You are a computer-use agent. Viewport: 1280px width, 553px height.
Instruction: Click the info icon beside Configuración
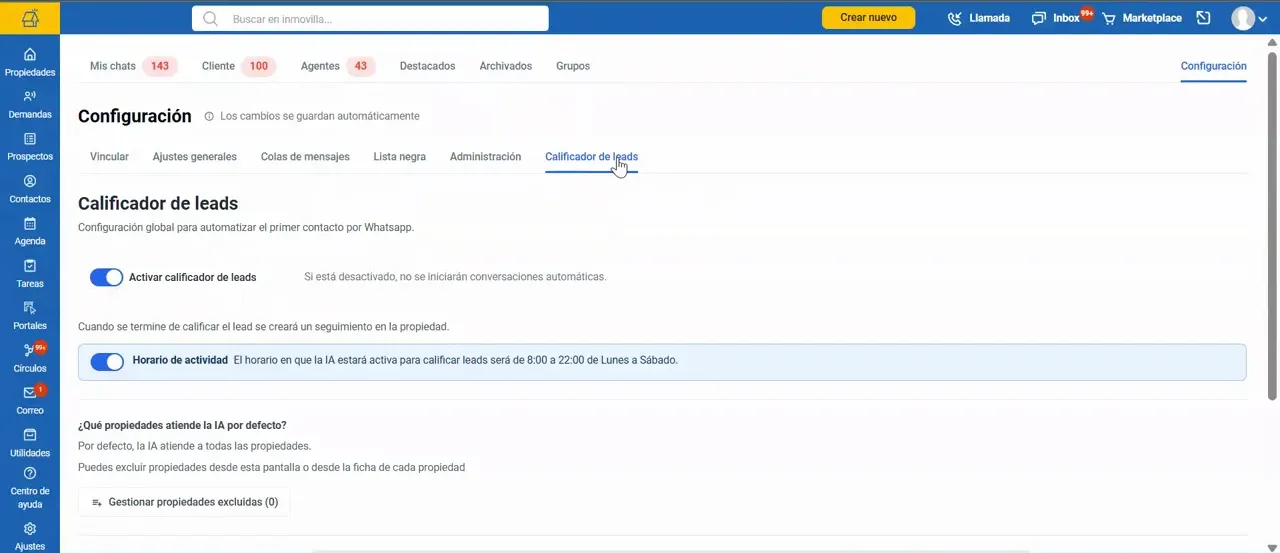tap(209, 116)
